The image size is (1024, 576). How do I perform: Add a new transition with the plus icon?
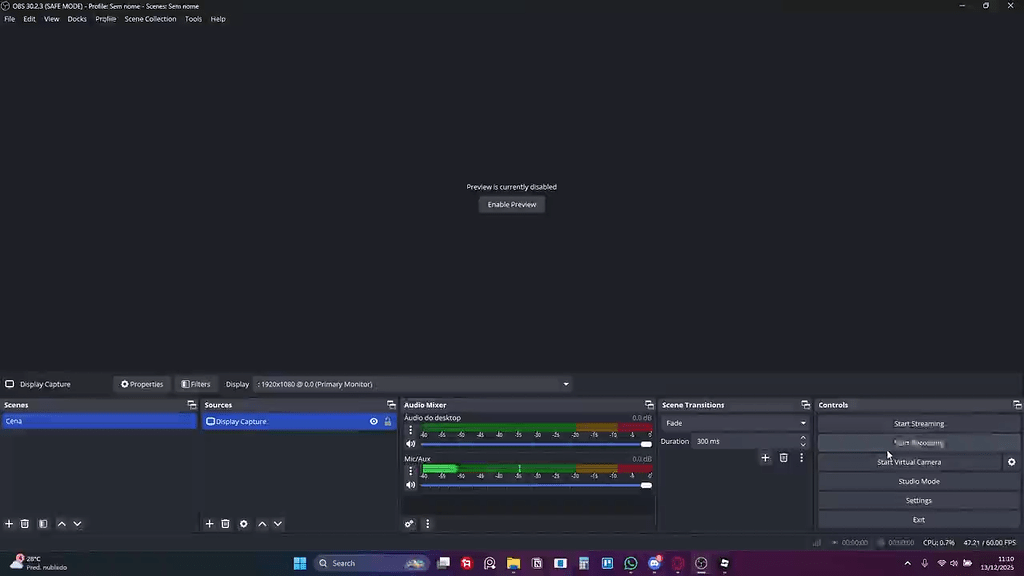(x=765, y=457)
